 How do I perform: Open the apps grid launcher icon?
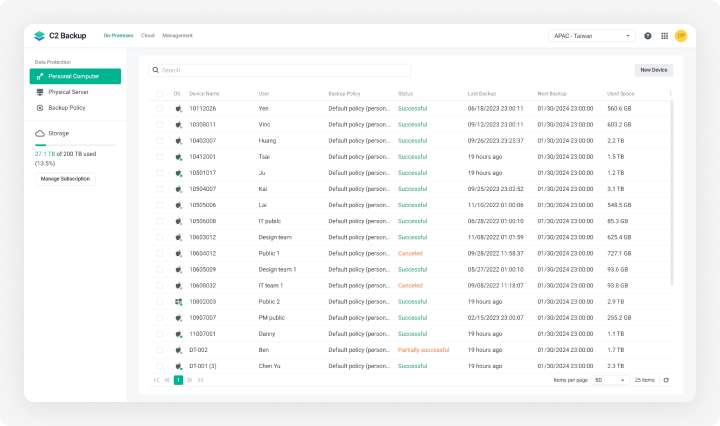coord(664,36)
